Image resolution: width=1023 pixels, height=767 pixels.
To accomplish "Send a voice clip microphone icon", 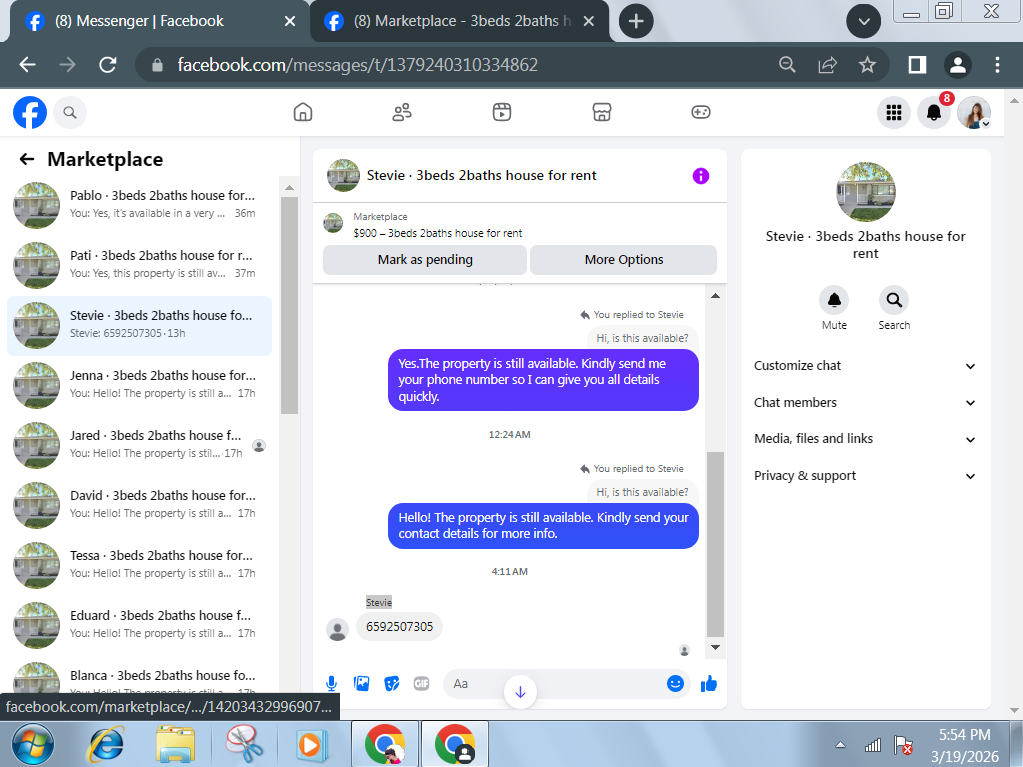I will coord(331,684).
